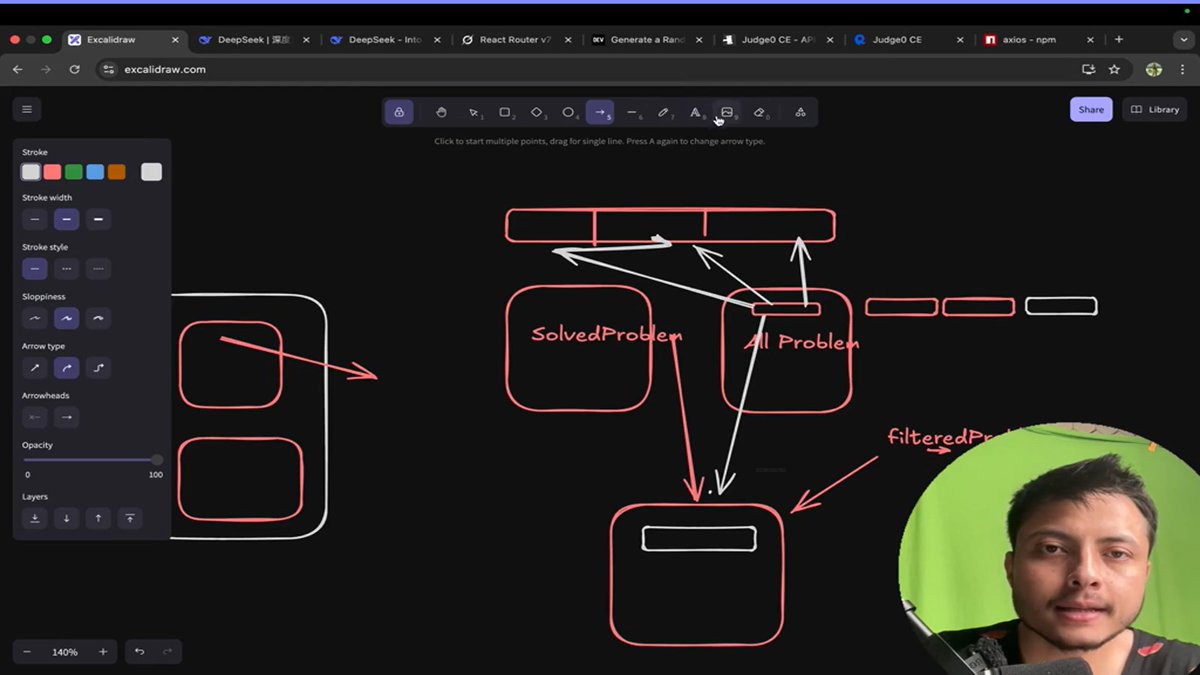
Task: Set sloppiness to cartoonist
Action: coord(98,318)
